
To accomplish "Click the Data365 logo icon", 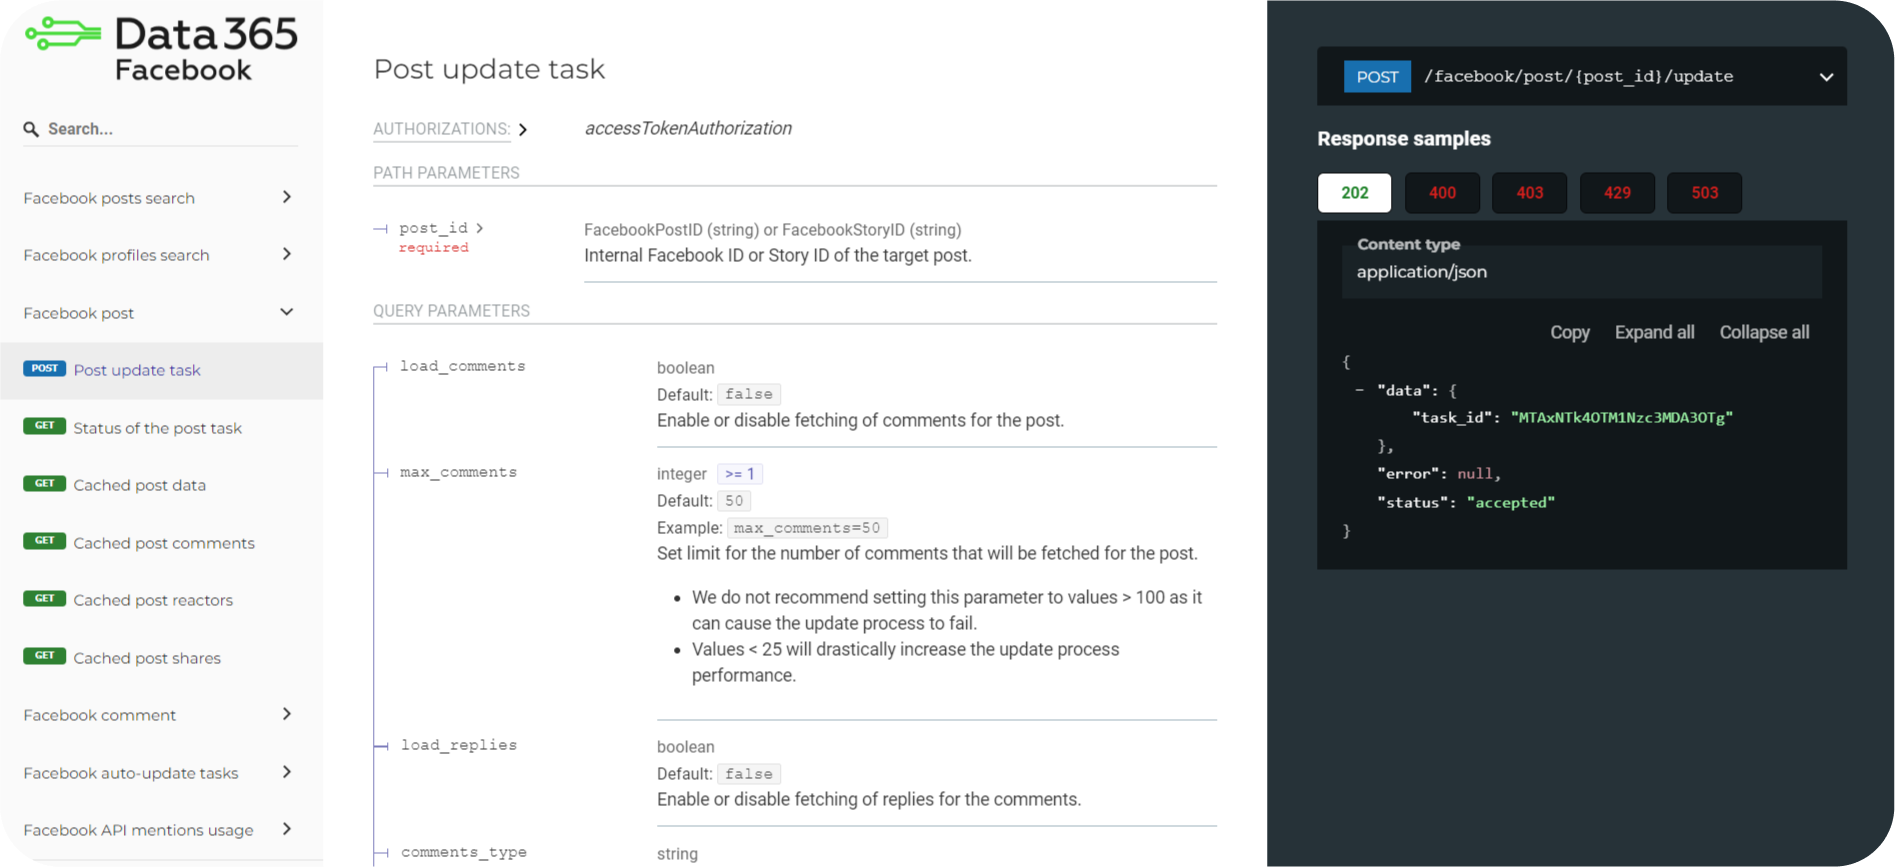I will (63, 35).
